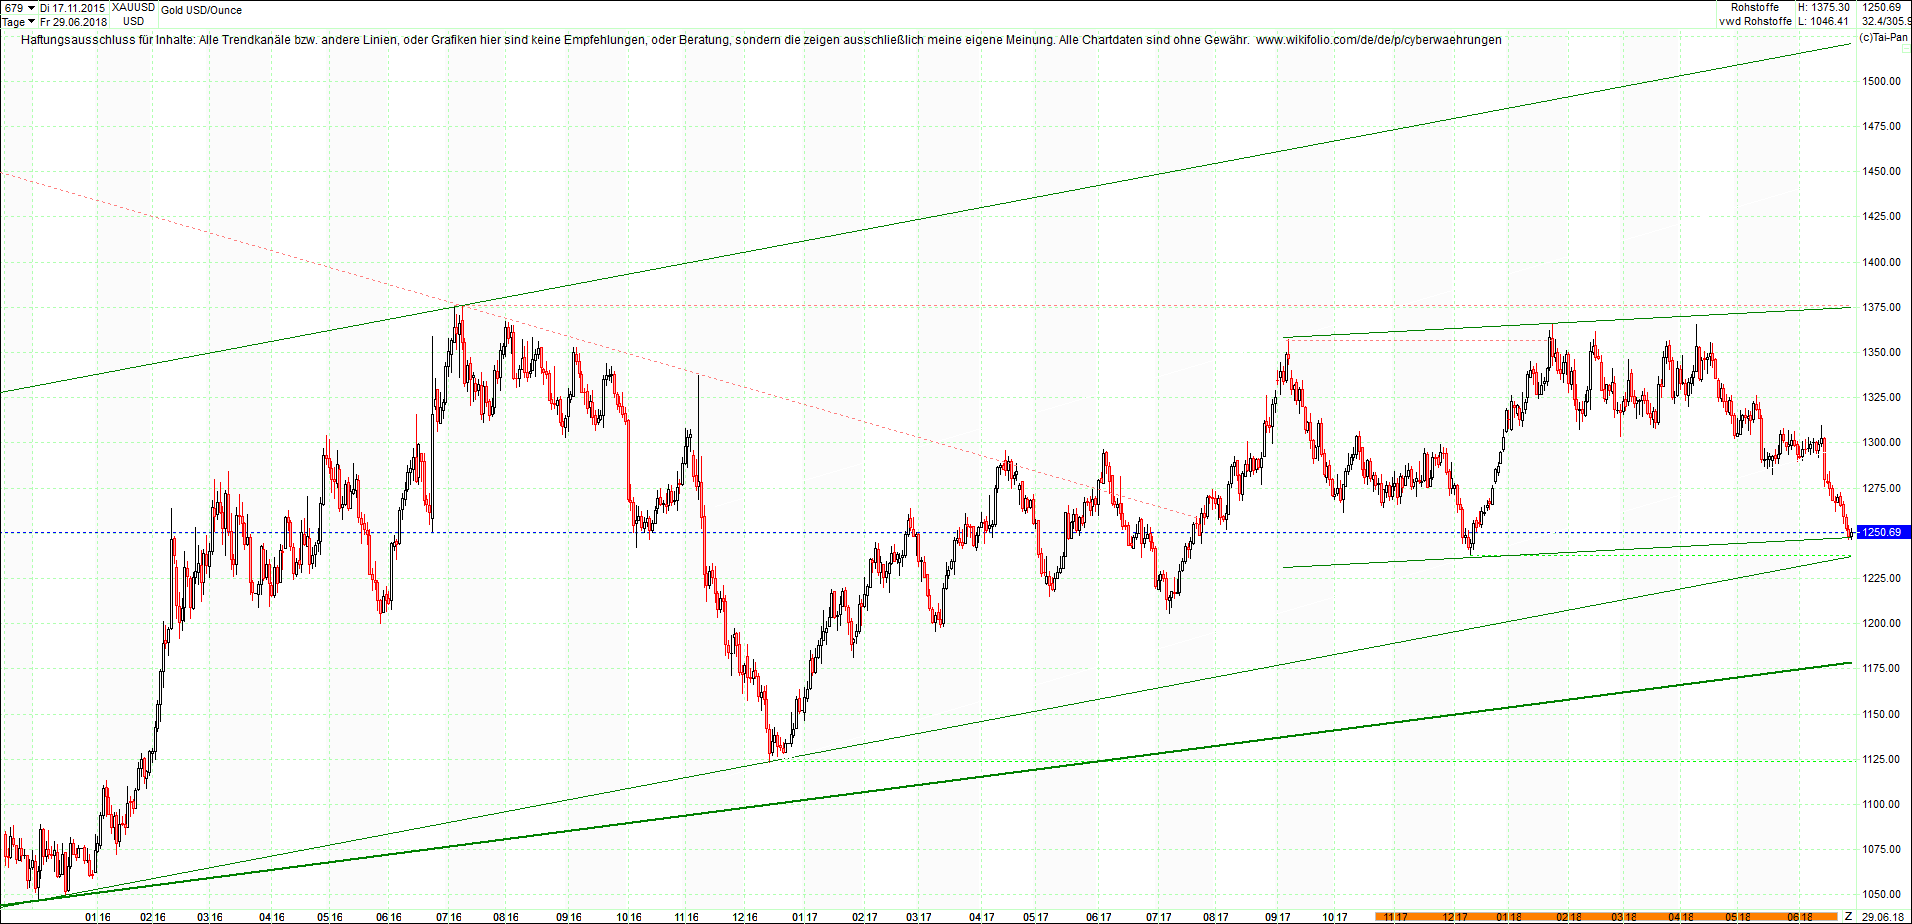
Task: Select the 01 16 axis label
Action: (98, 914)
